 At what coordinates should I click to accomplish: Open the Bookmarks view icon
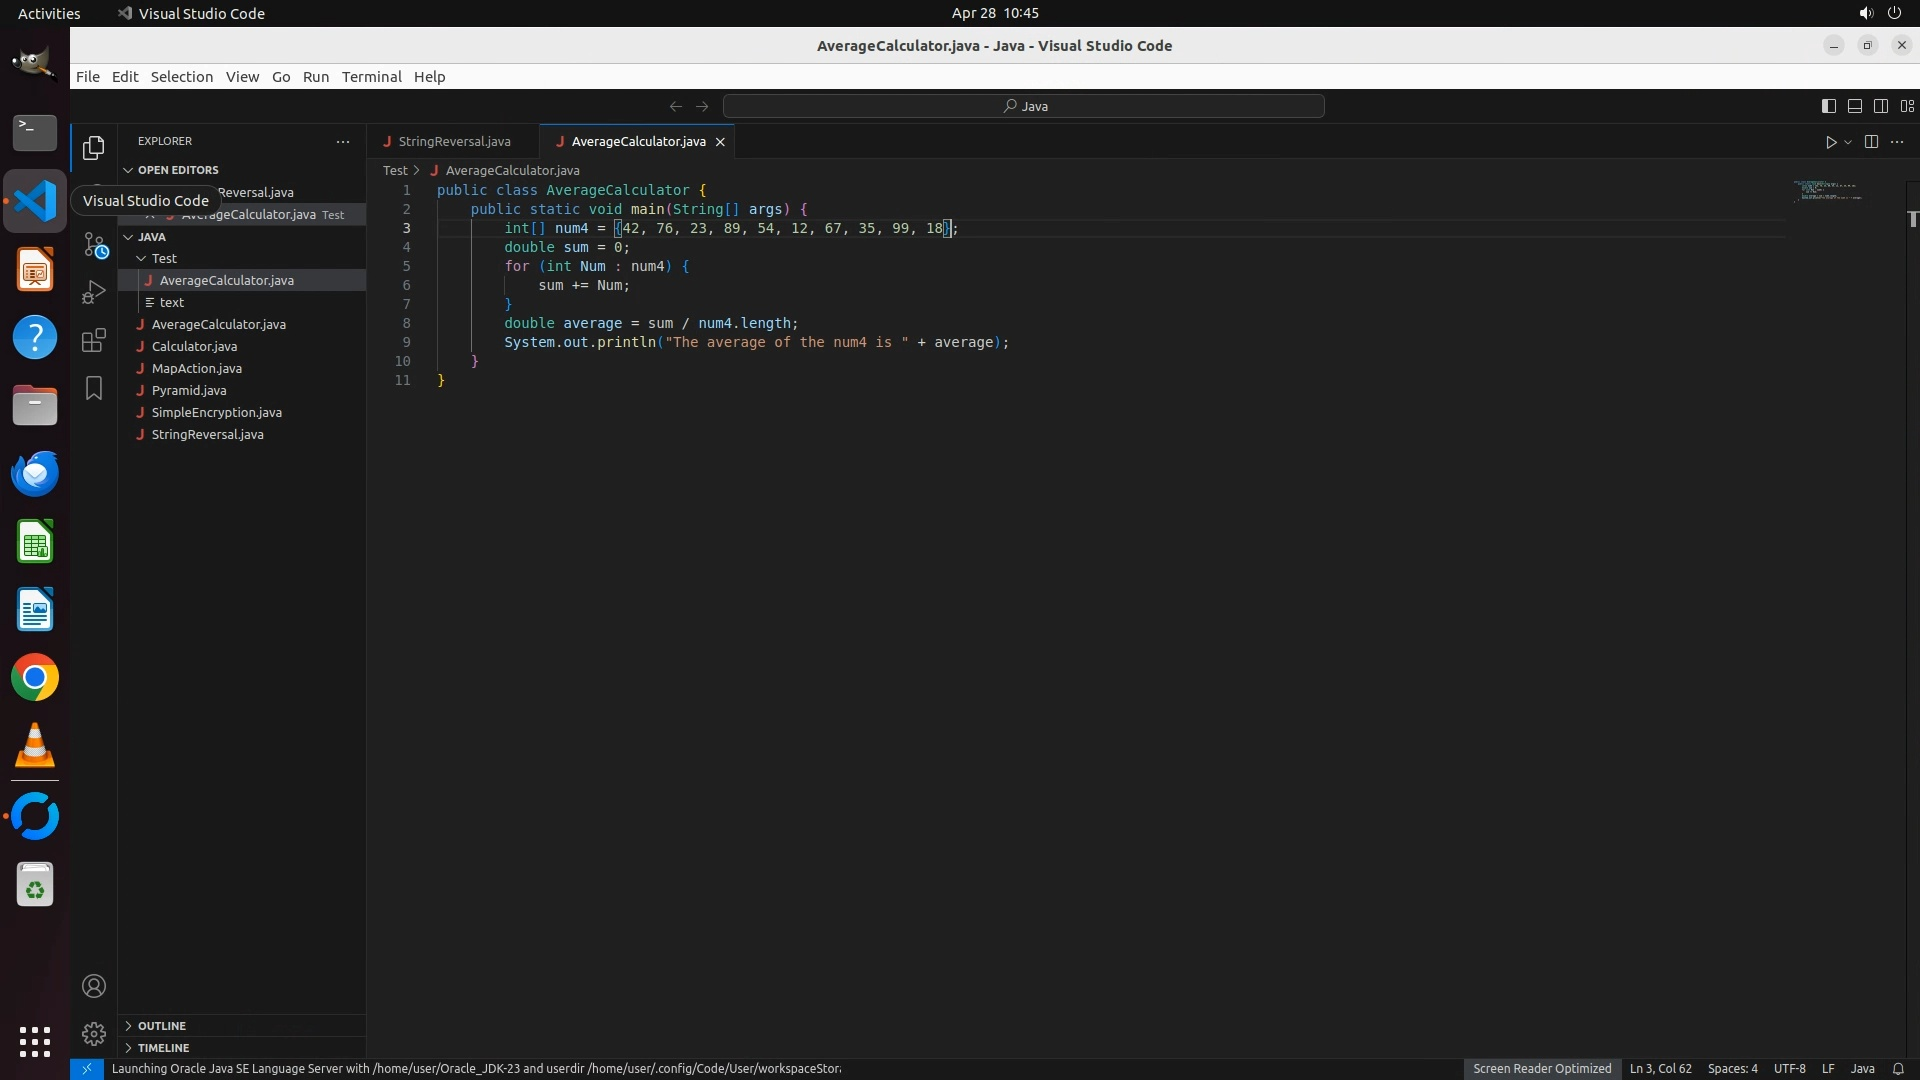coord(94,388)
